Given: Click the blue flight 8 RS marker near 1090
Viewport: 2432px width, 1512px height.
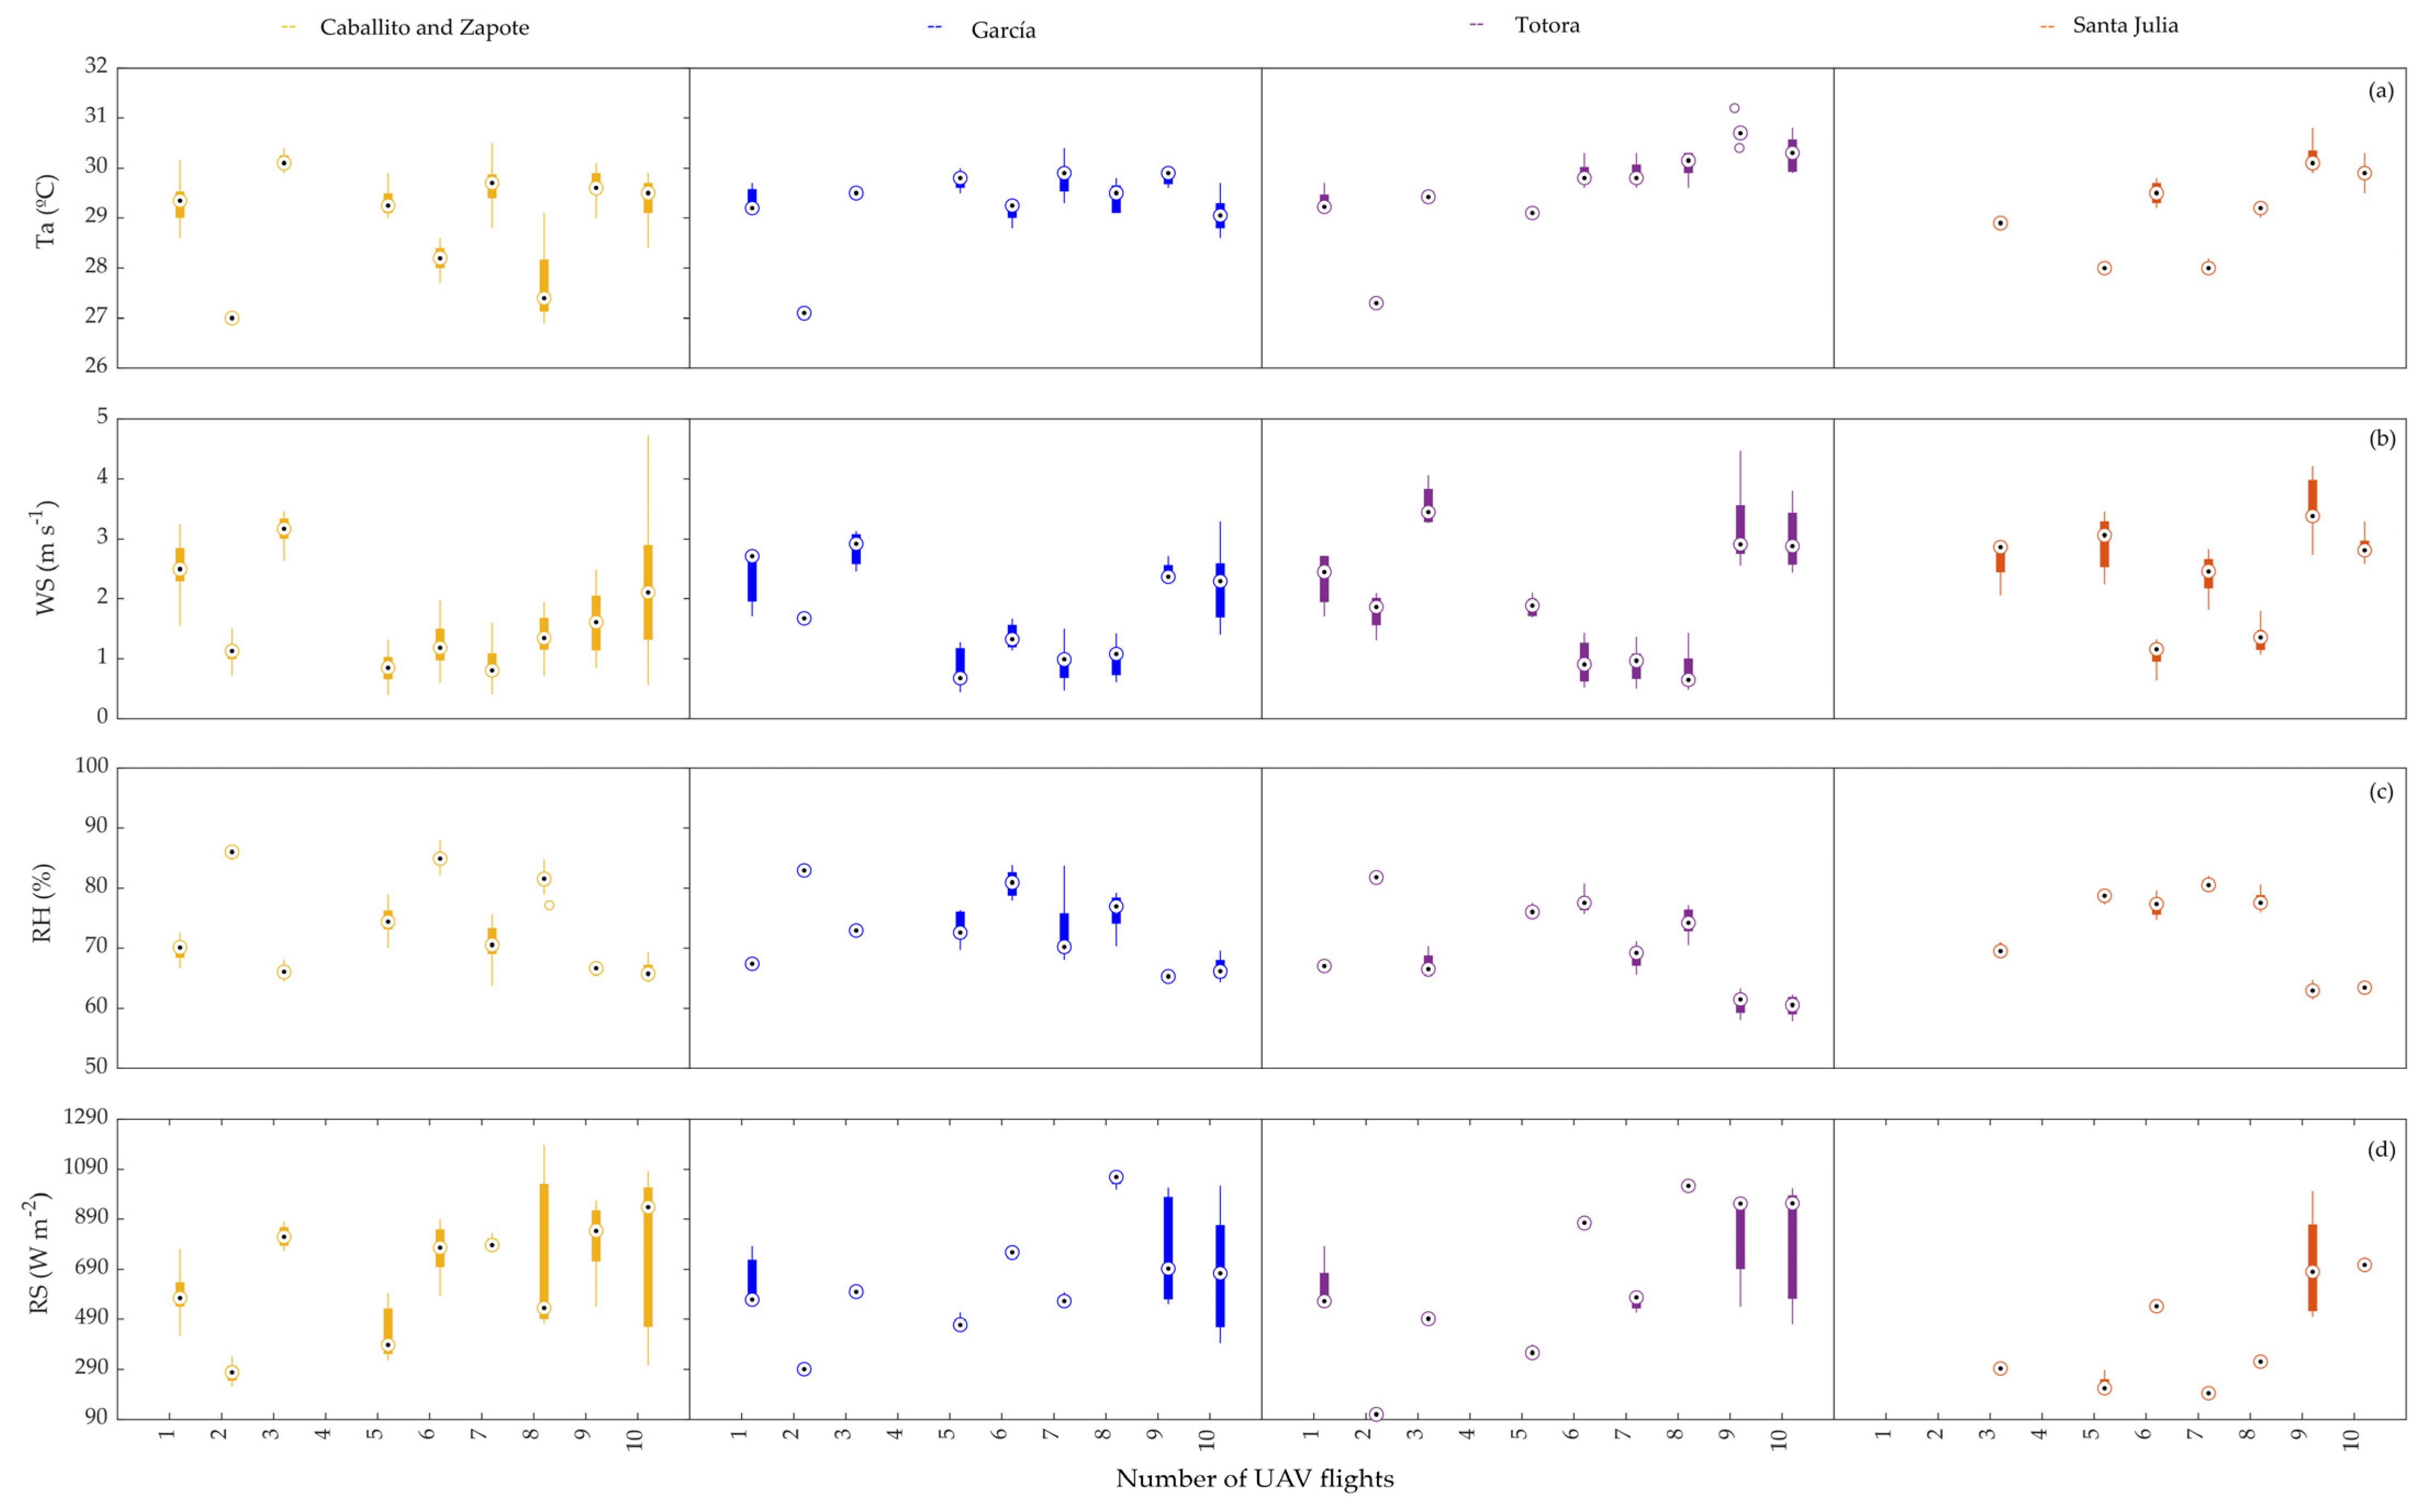Looking at the screenshot, I should [x=1116, y=1177].
